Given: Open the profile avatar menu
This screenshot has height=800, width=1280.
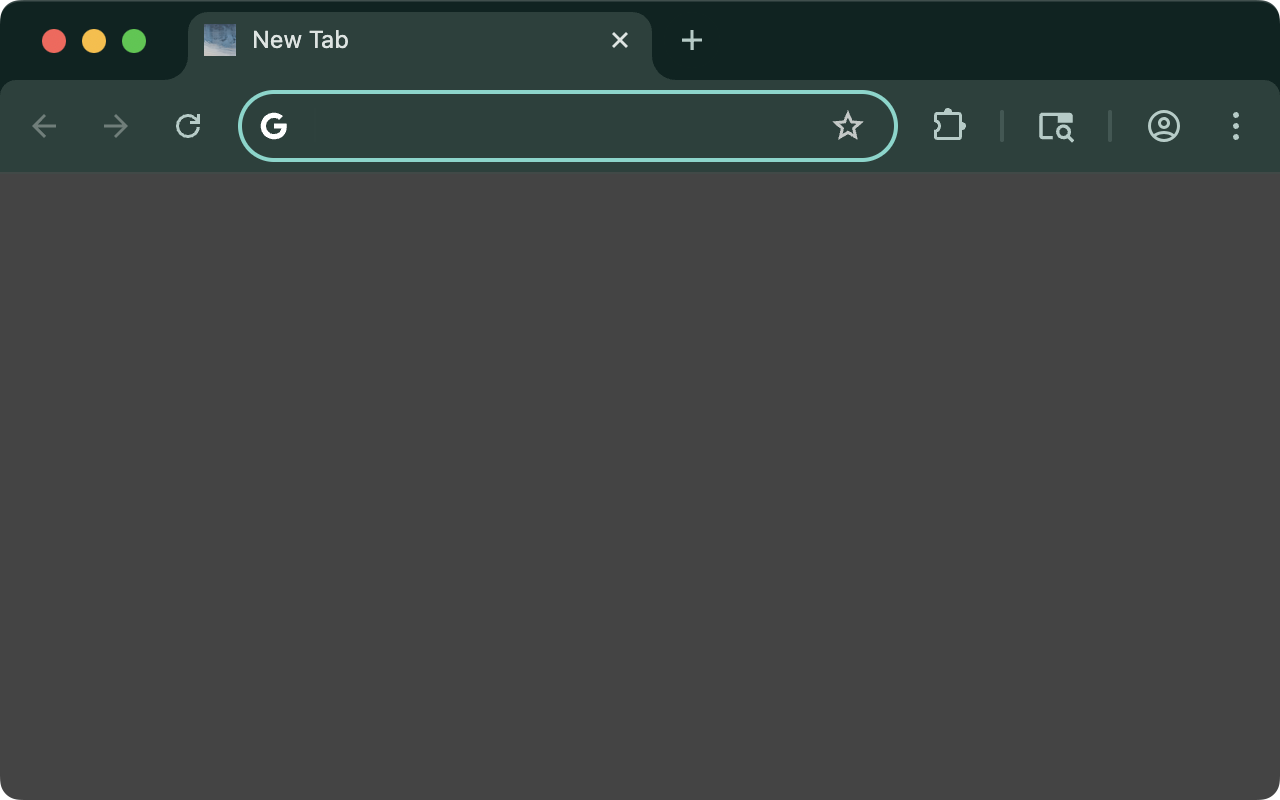Looking at the screenshot, I should (1163, 126).
